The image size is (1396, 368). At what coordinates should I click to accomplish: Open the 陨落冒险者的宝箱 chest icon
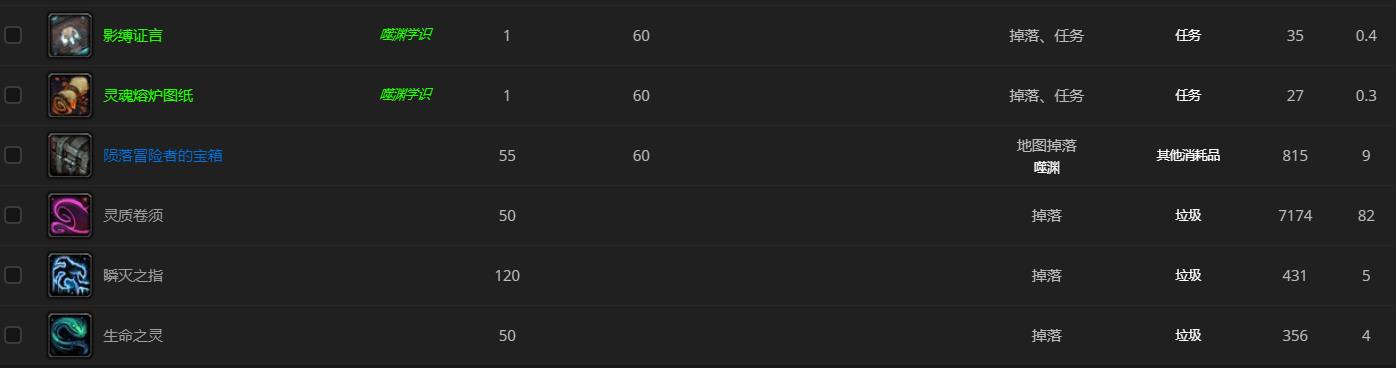click(x=70, y=156)
